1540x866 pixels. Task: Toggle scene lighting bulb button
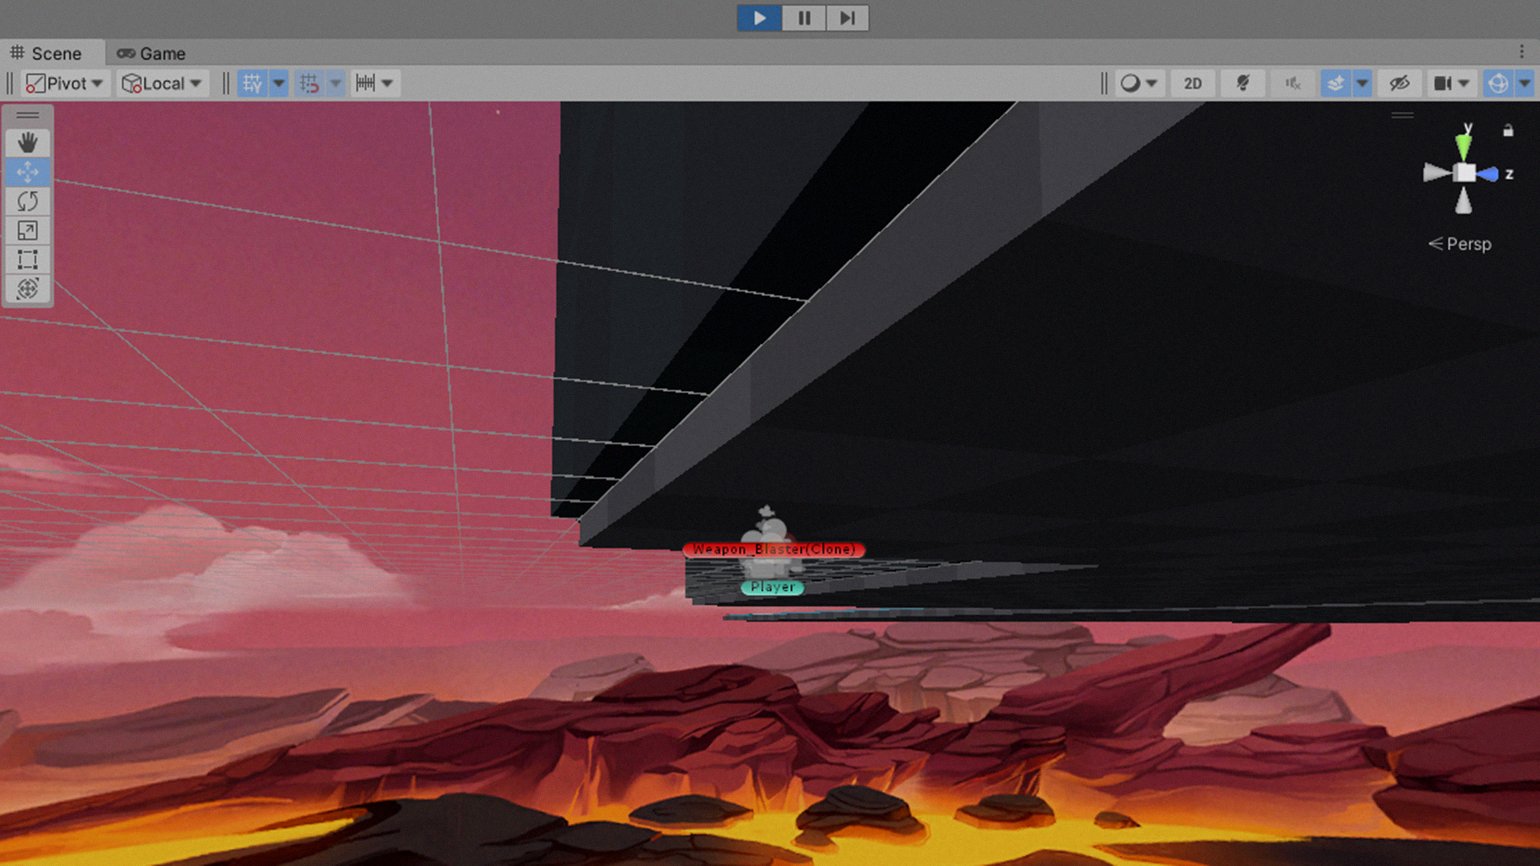click(1243, 84)
